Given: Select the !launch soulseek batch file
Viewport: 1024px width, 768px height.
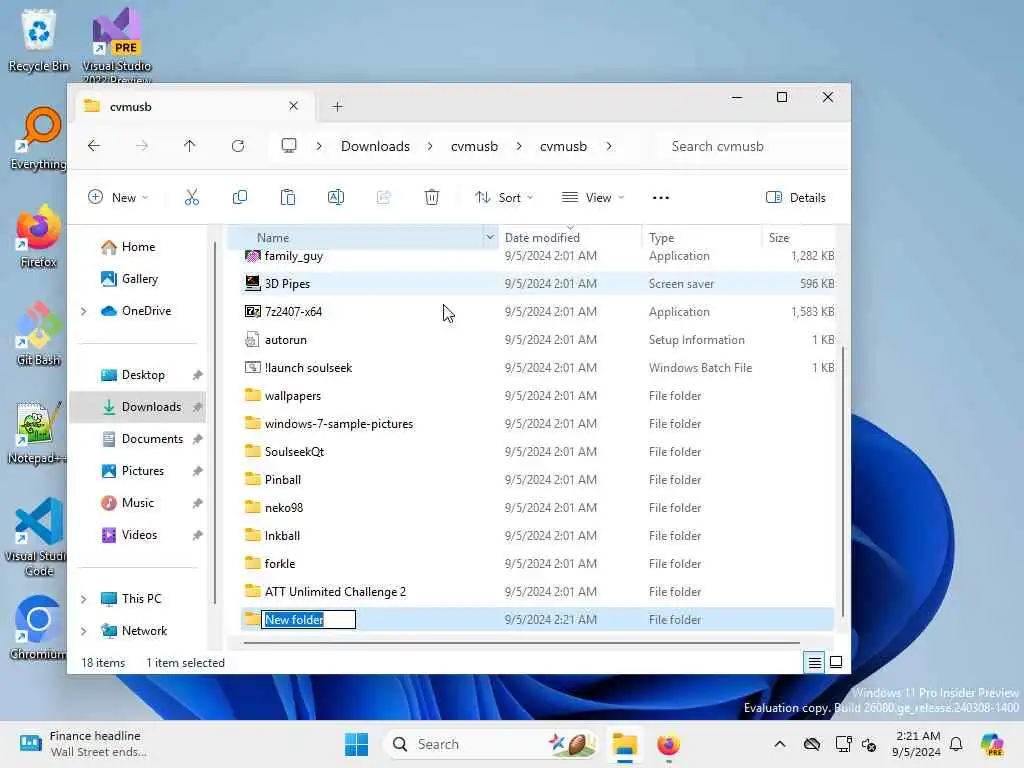Looking at the screenshot, I should (x=539, y=368).
